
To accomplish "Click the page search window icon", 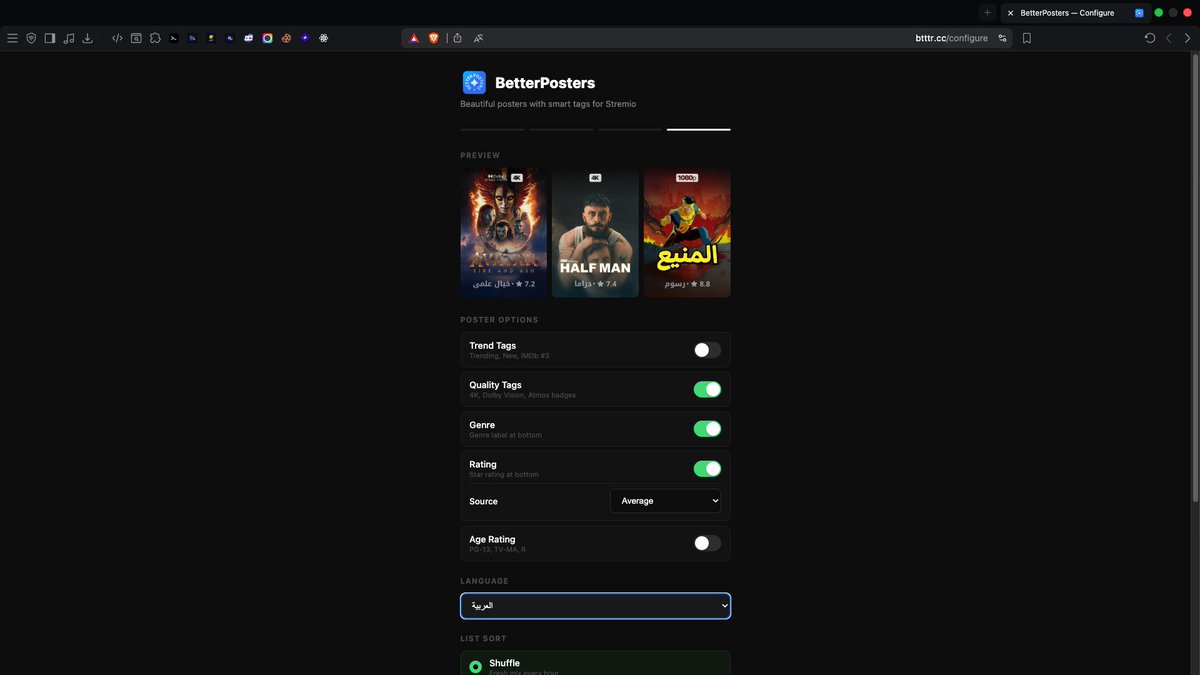I will [x=136, y=38].
